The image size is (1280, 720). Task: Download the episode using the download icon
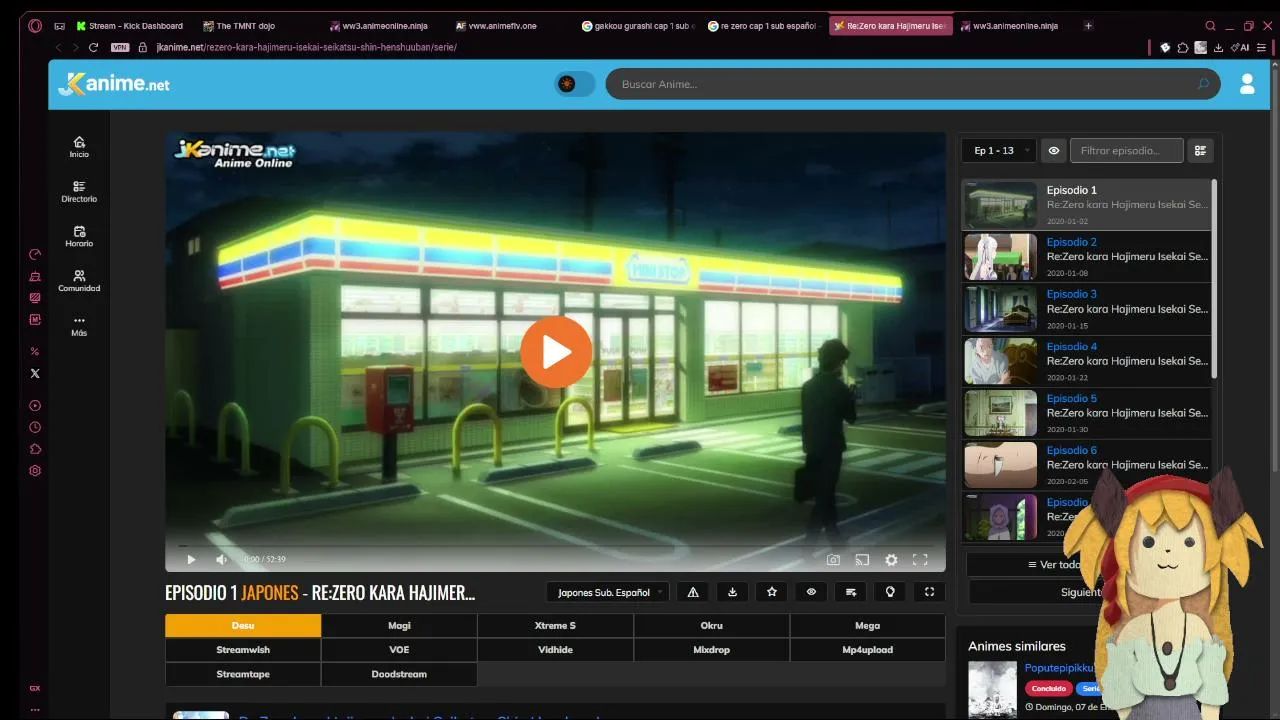(x=732, y=592)
